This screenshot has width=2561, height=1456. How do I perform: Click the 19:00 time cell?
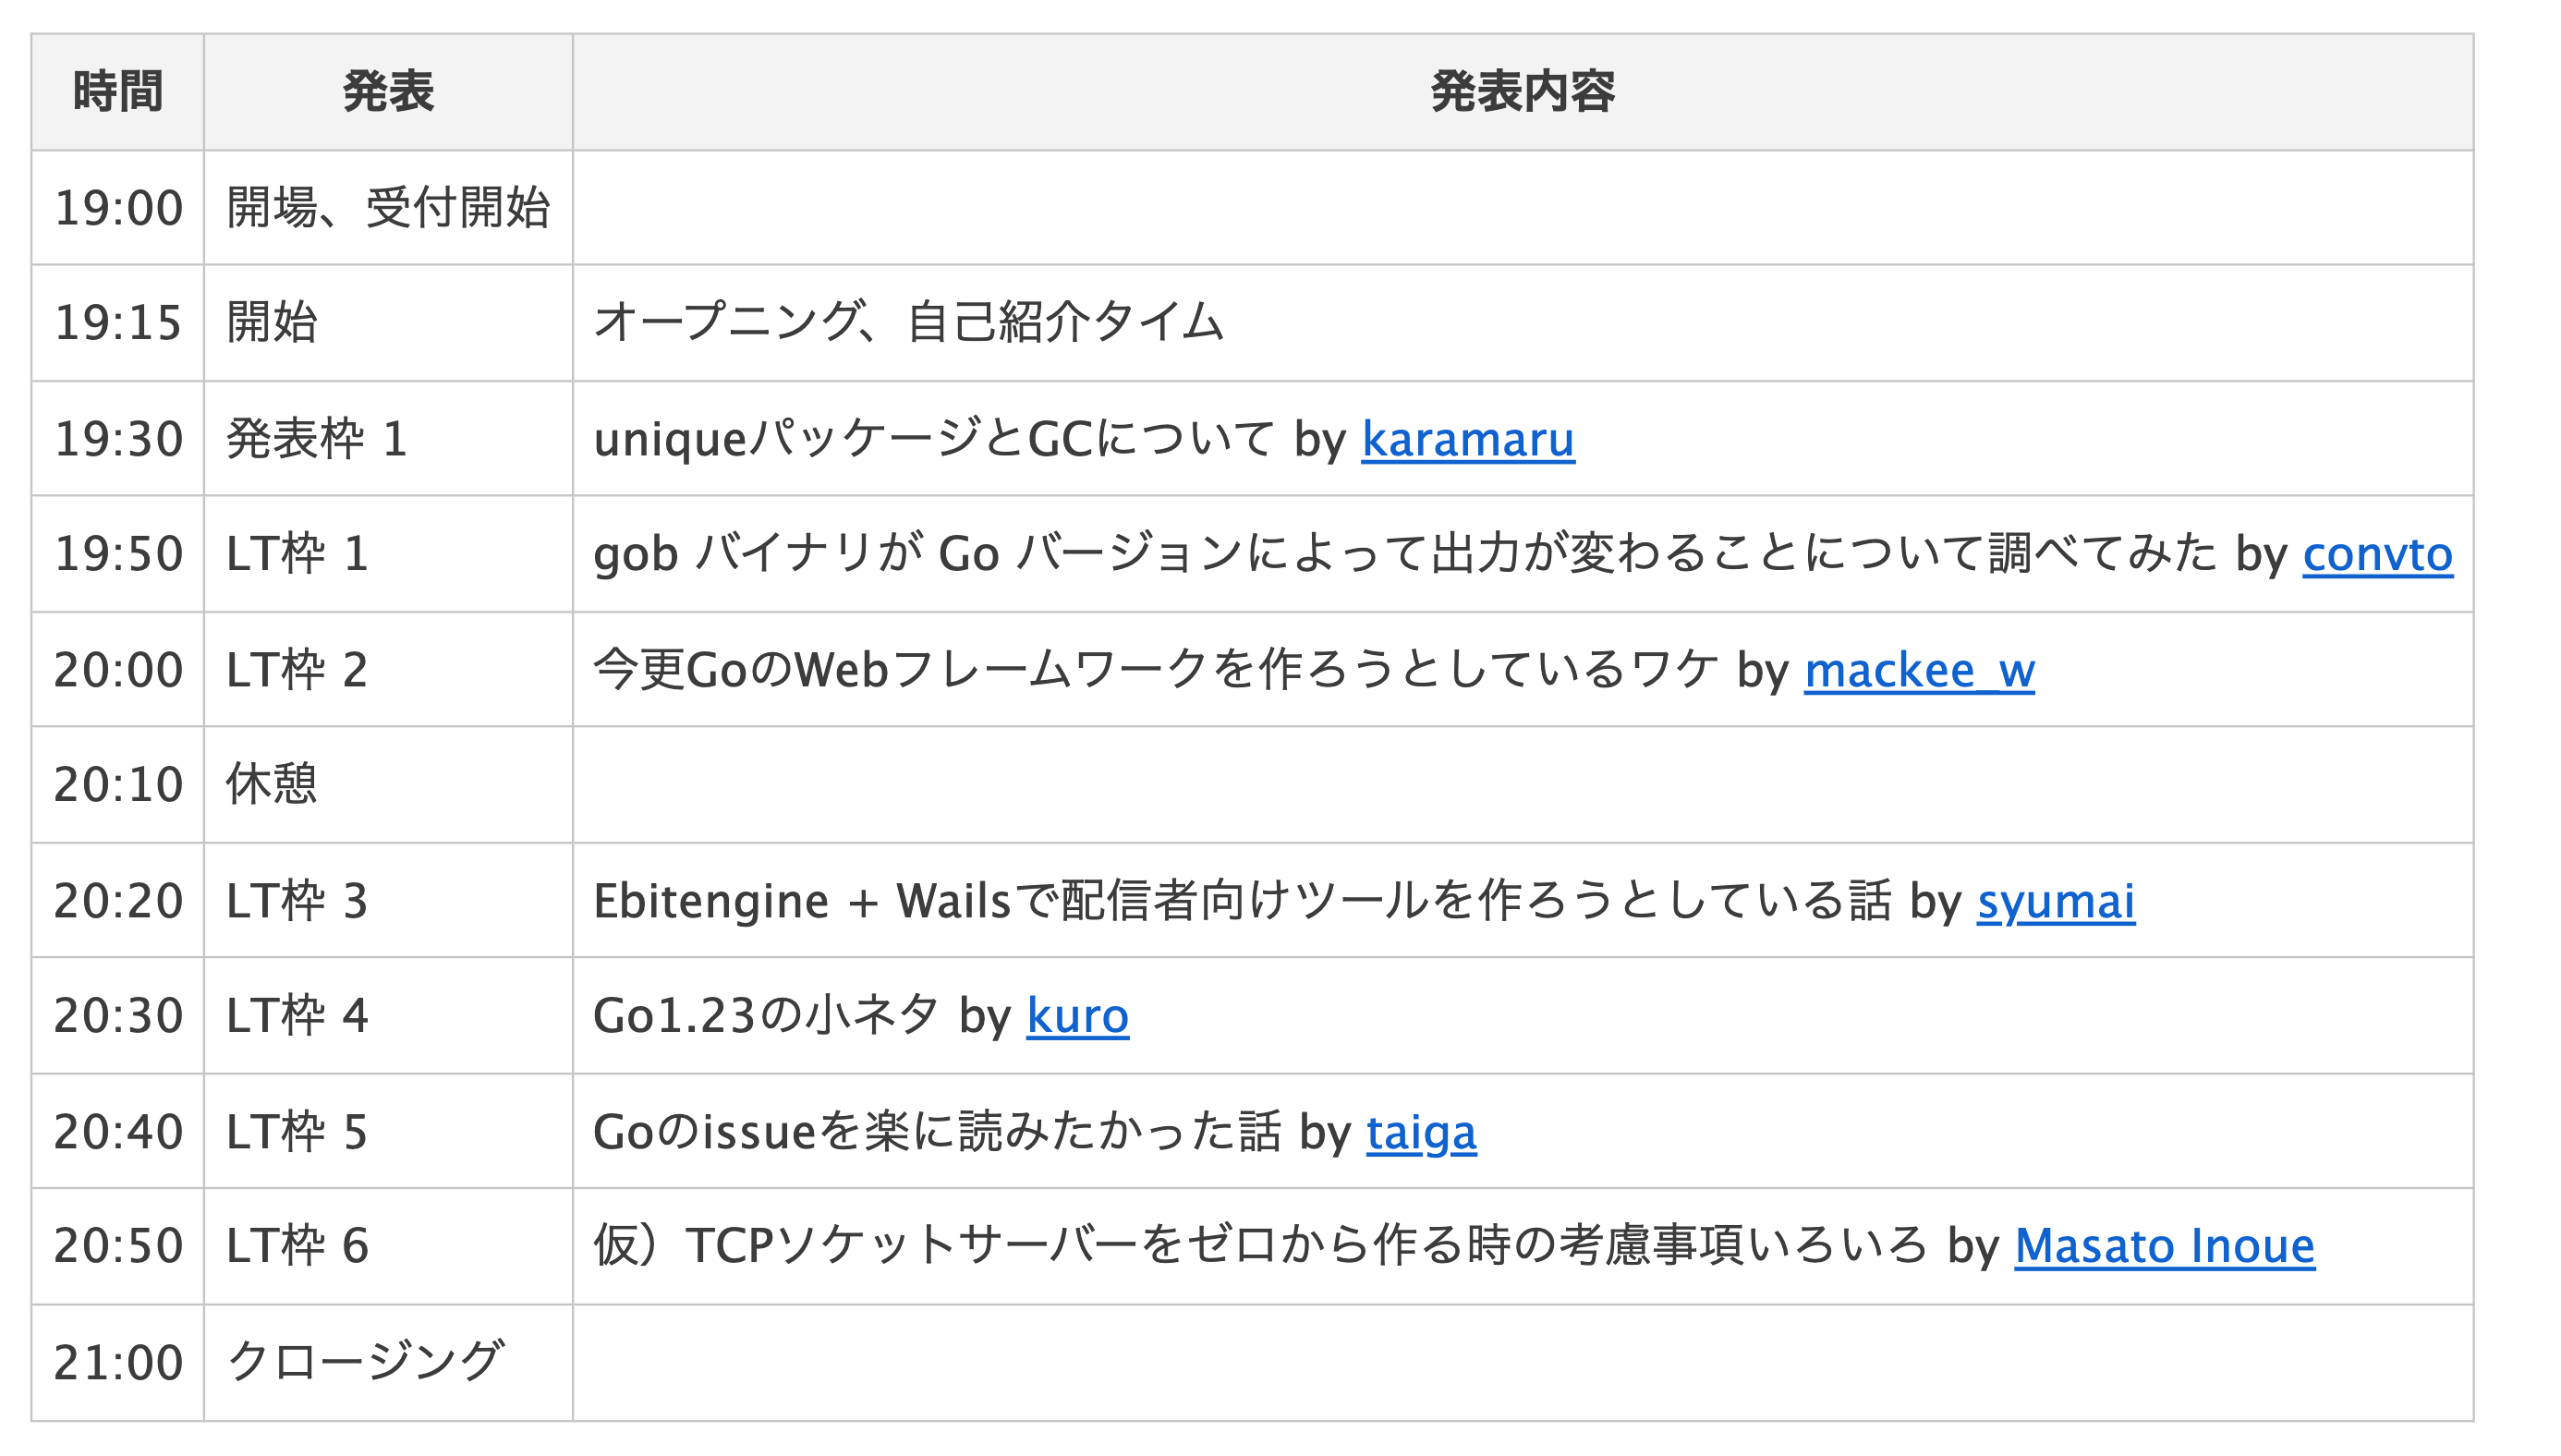pyautogui.click(x=118, y=208)
